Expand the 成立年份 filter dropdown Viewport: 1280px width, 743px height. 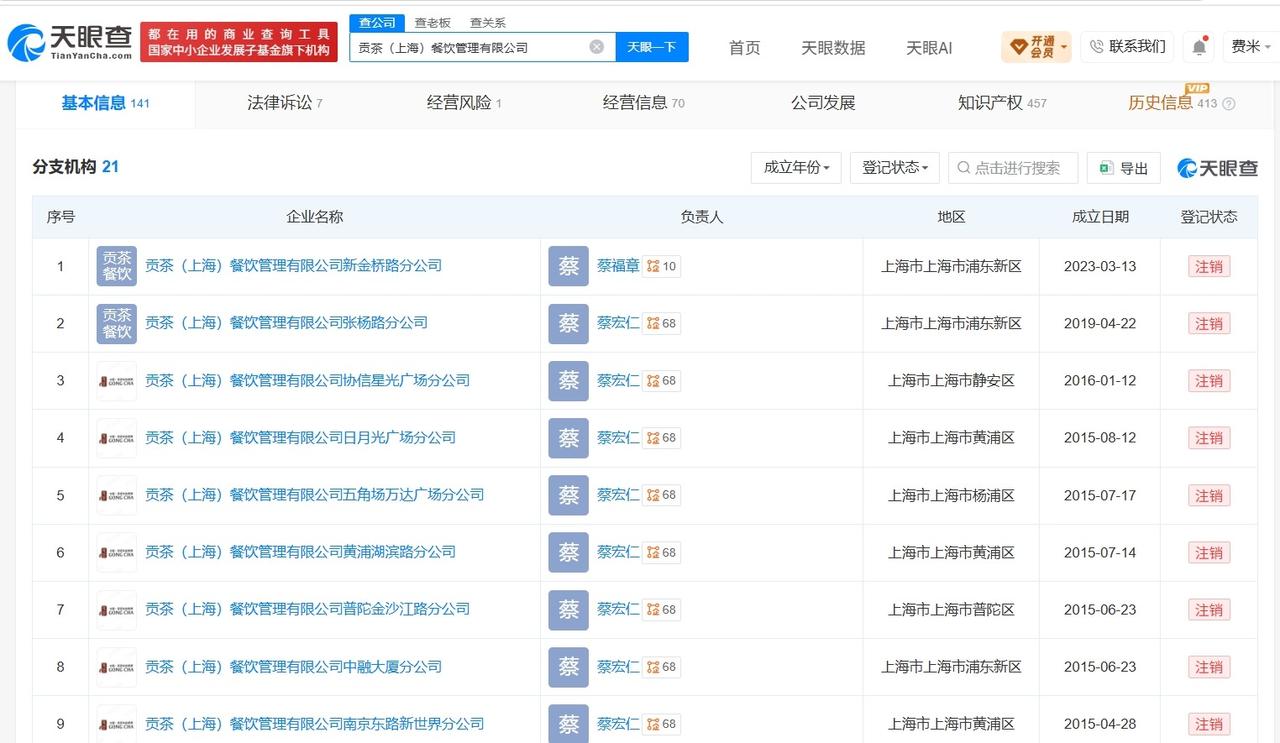[x=796, y=168]
